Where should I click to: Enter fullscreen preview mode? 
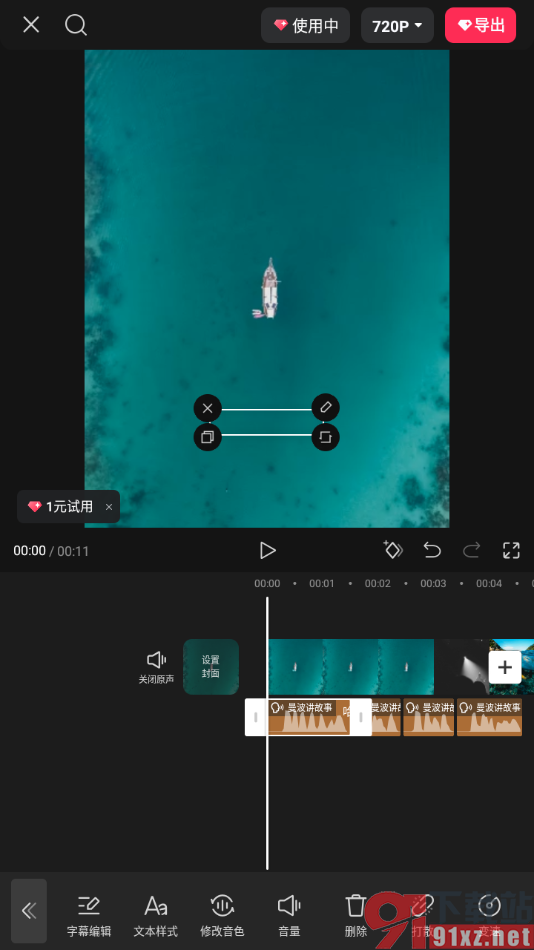(x=512, y=550)
